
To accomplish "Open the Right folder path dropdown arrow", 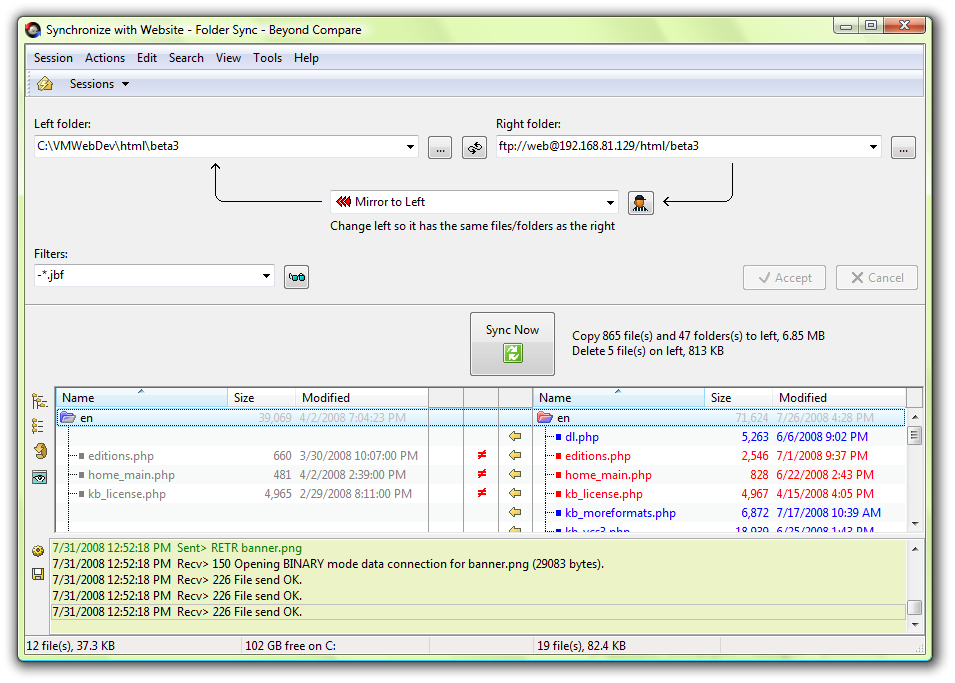I will click(873, 147).
